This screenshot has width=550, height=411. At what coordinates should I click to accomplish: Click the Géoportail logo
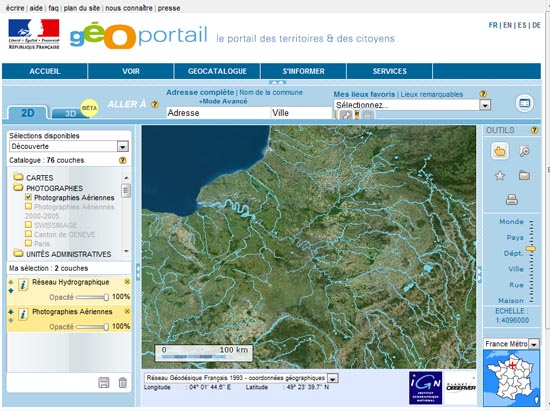[139, 35]
